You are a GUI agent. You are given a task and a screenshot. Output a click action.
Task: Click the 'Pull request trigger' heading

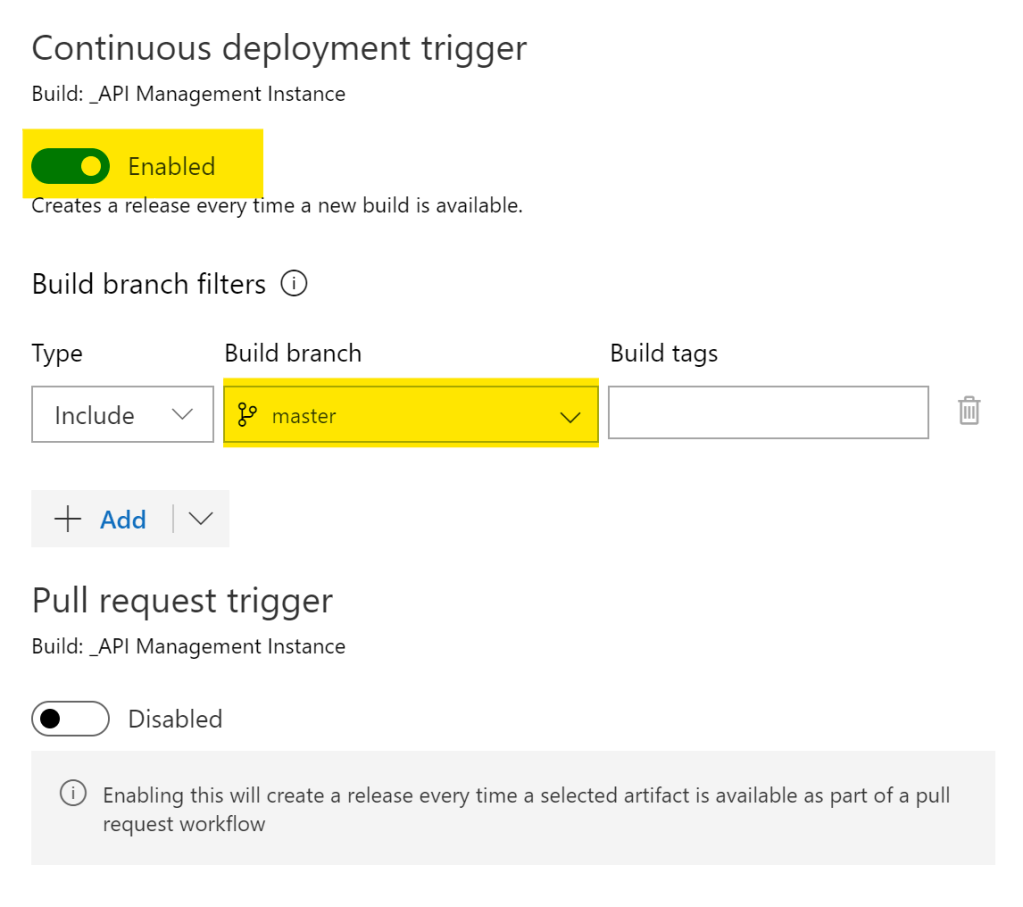tap(182, 601)
